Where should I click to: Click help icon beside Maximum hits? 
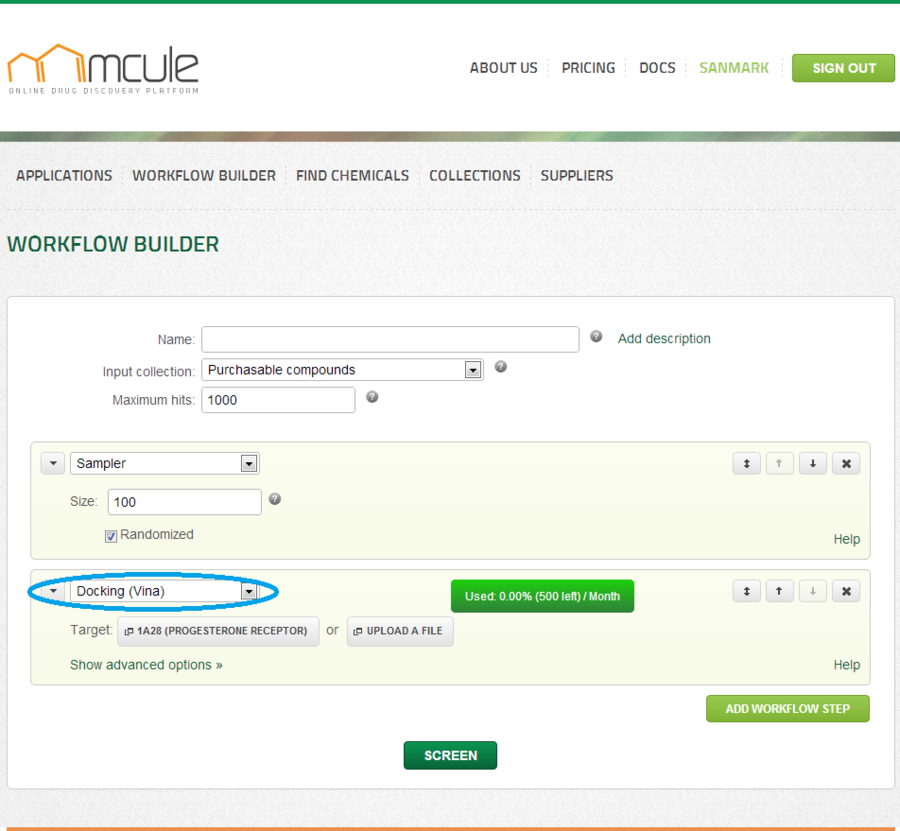point(372,397)
